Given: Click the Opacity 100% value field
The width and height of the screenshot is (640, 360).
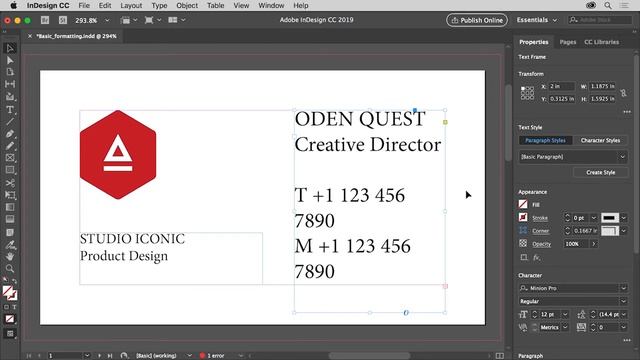Looking at the screenshot, I should coord(576,244).
